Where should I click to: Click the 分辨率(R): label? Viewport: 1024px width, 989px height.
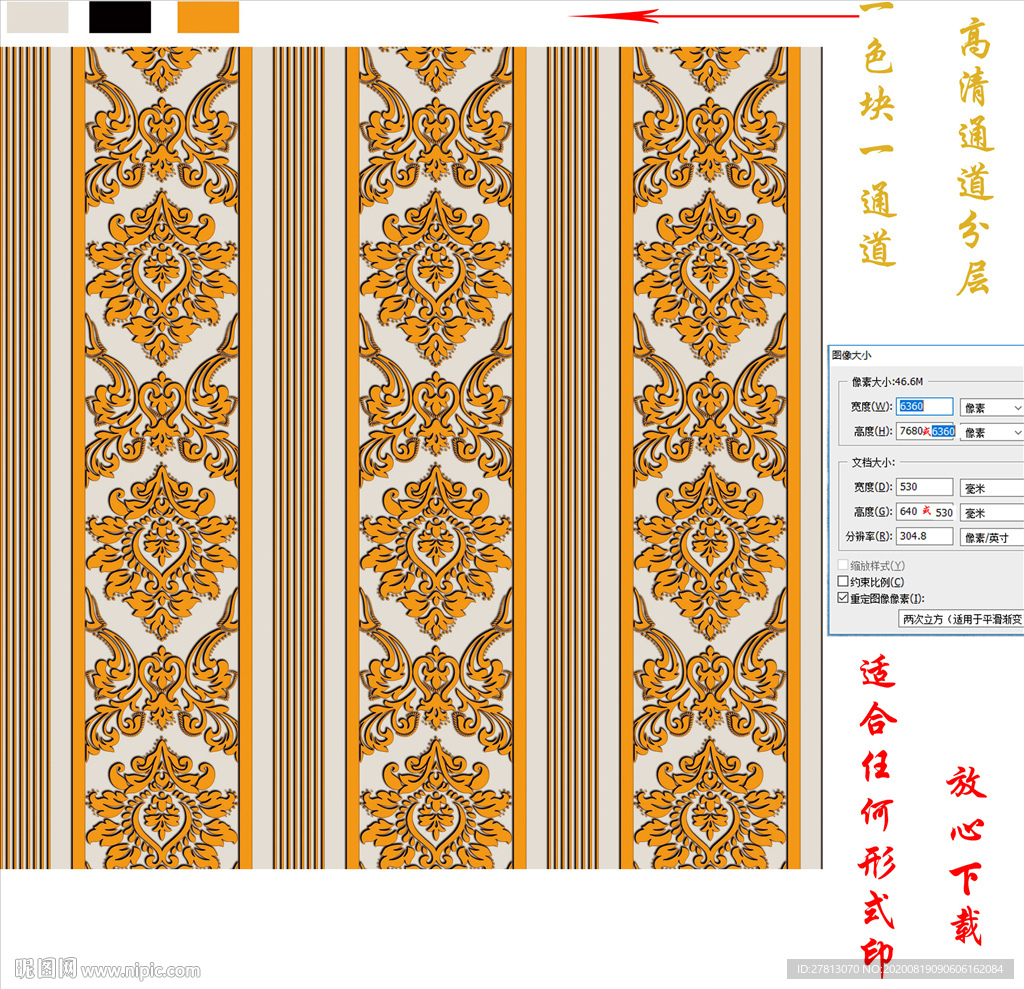tap(869, 536)
